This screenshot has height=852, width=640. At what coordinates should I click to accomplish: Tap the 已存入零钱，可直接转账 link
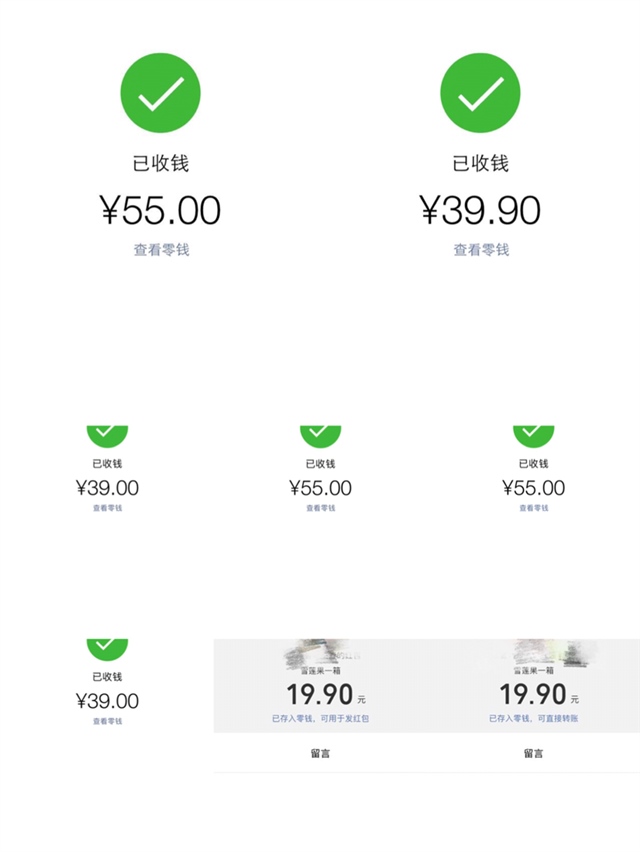(x=534, y=718)
